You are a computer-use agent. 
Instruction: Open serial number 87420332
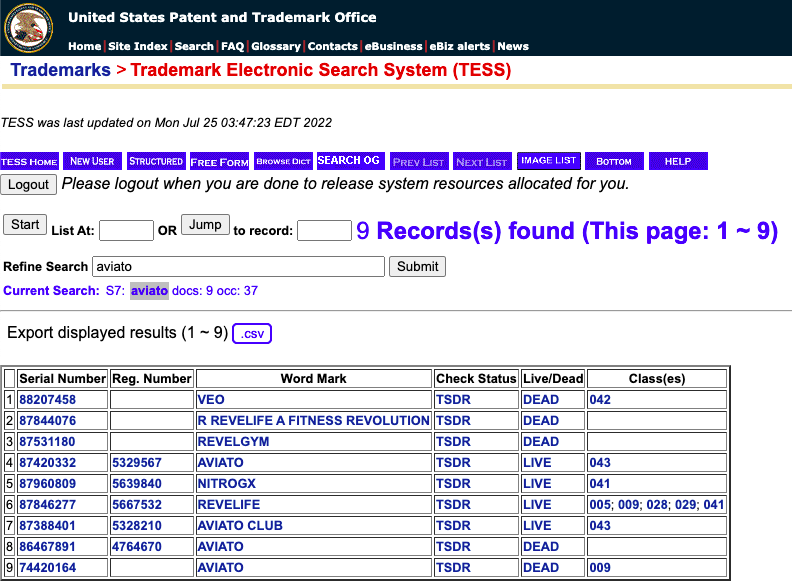click(47, 463)
